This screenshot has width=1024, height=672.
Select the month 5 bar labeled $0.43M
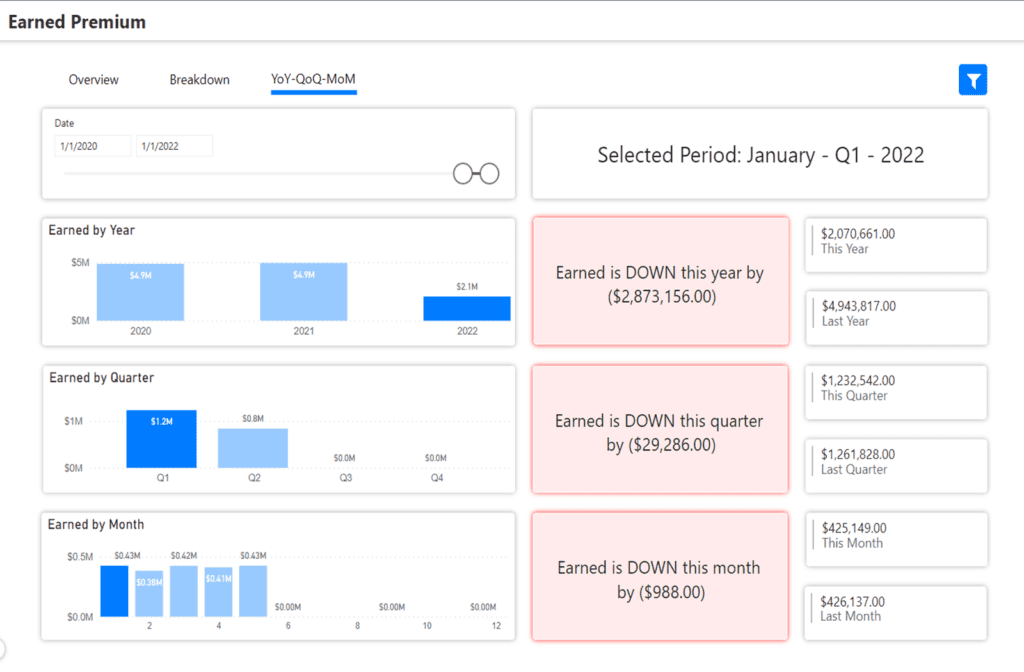tap(253, 591)
